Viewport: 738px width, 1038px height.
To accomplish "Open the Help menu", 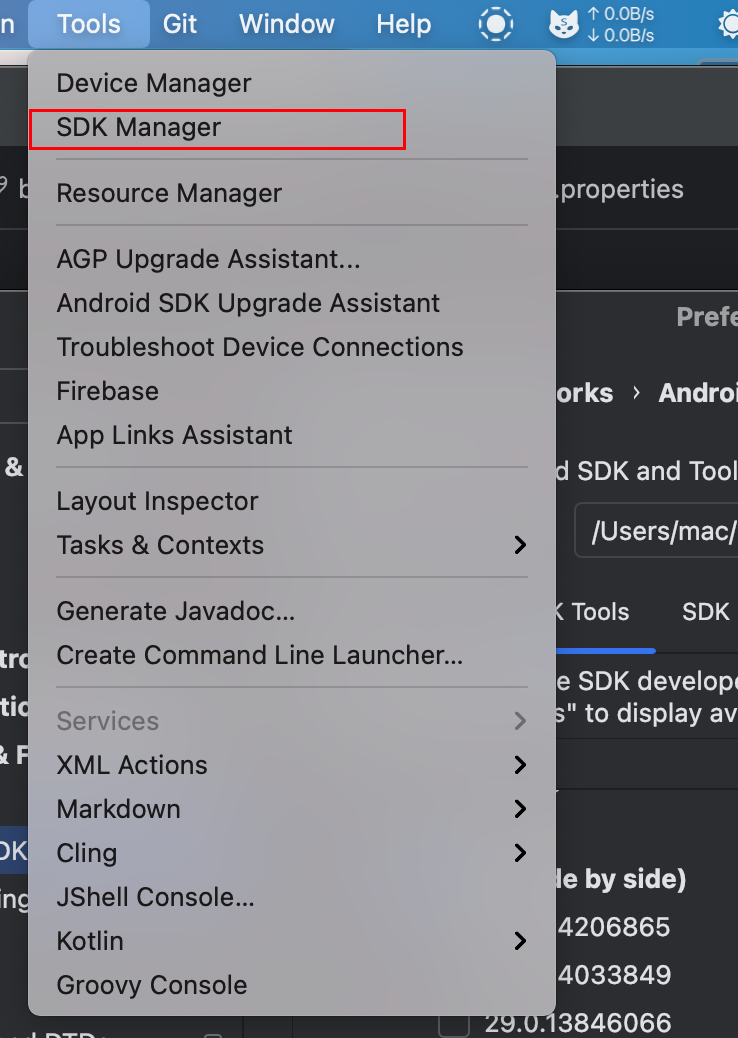I will [404, 24].
